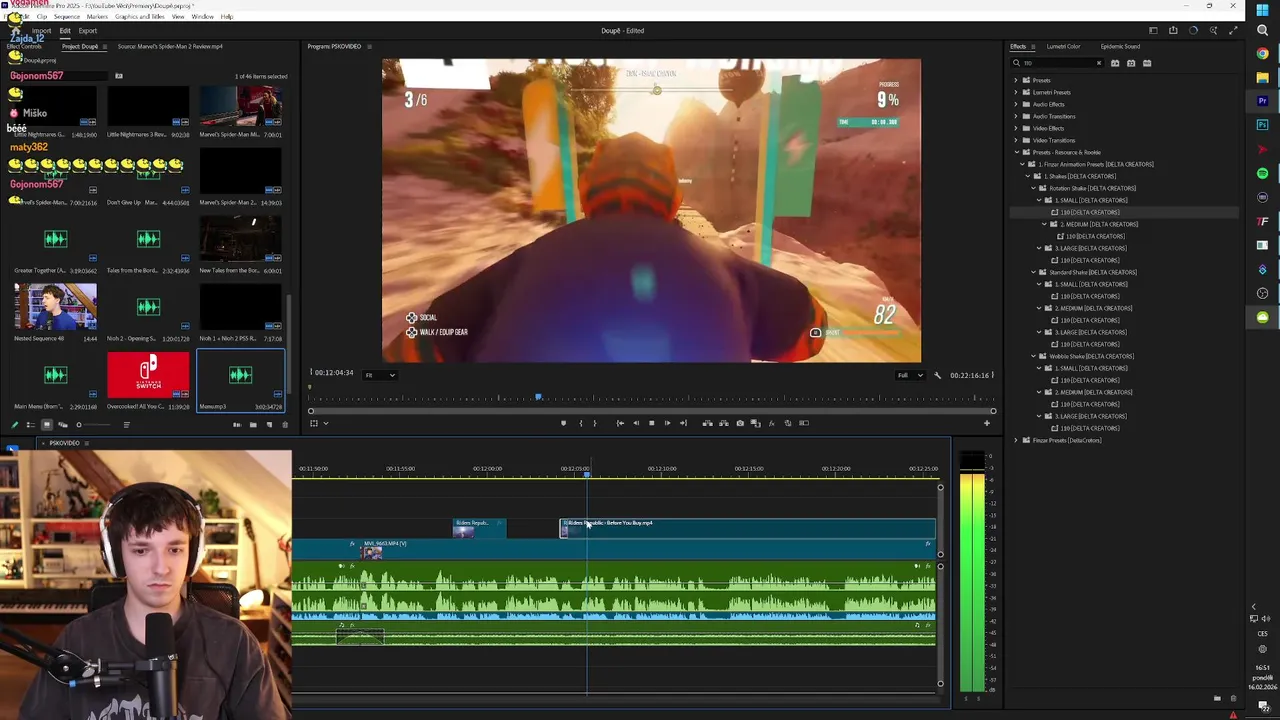Switch to the Epidemic Sound tab
Screen dimensions: 1280x720
[1120, 47]
